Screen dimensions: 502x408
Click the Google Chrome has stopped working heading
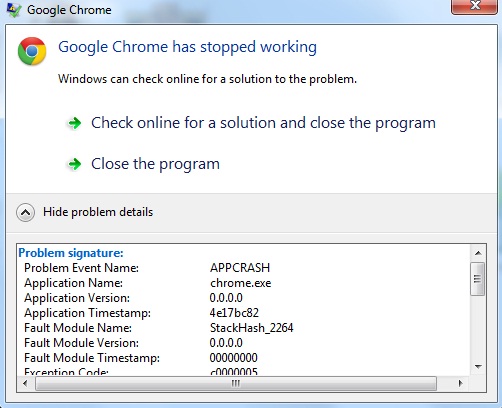pyautogui.click(x=187, y=47)
